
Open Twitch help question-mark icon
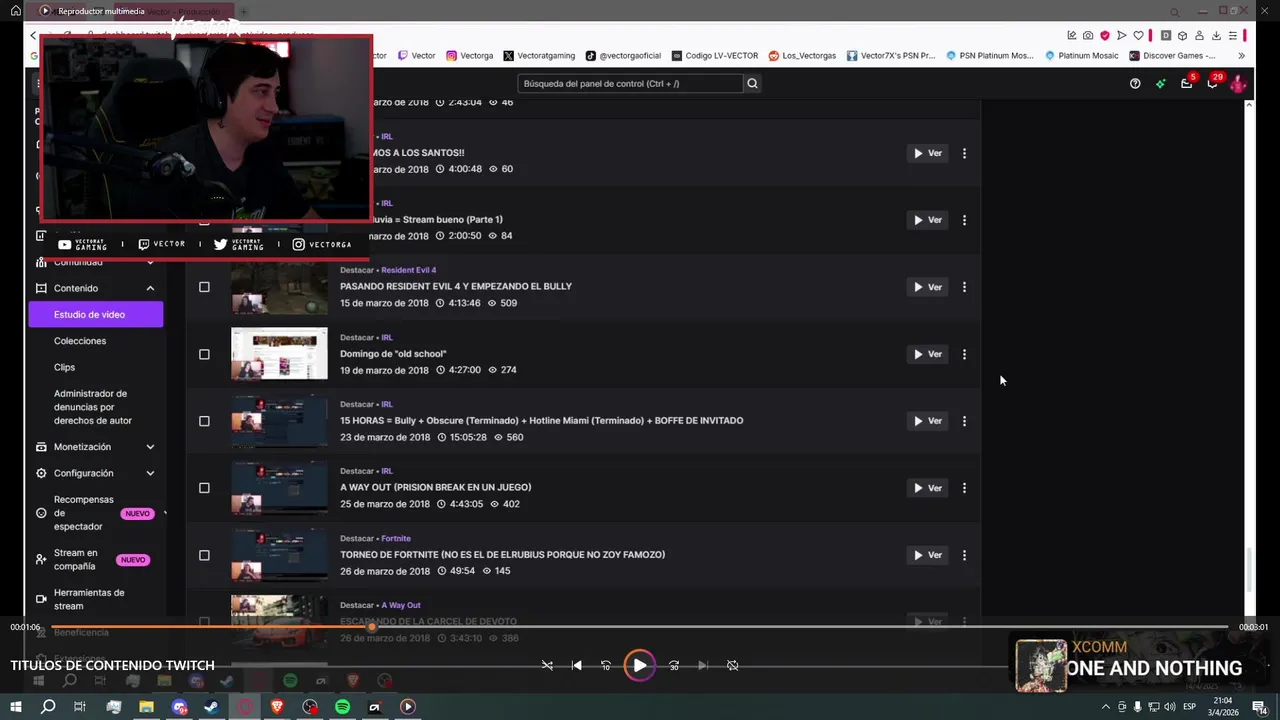point(1135,84)
